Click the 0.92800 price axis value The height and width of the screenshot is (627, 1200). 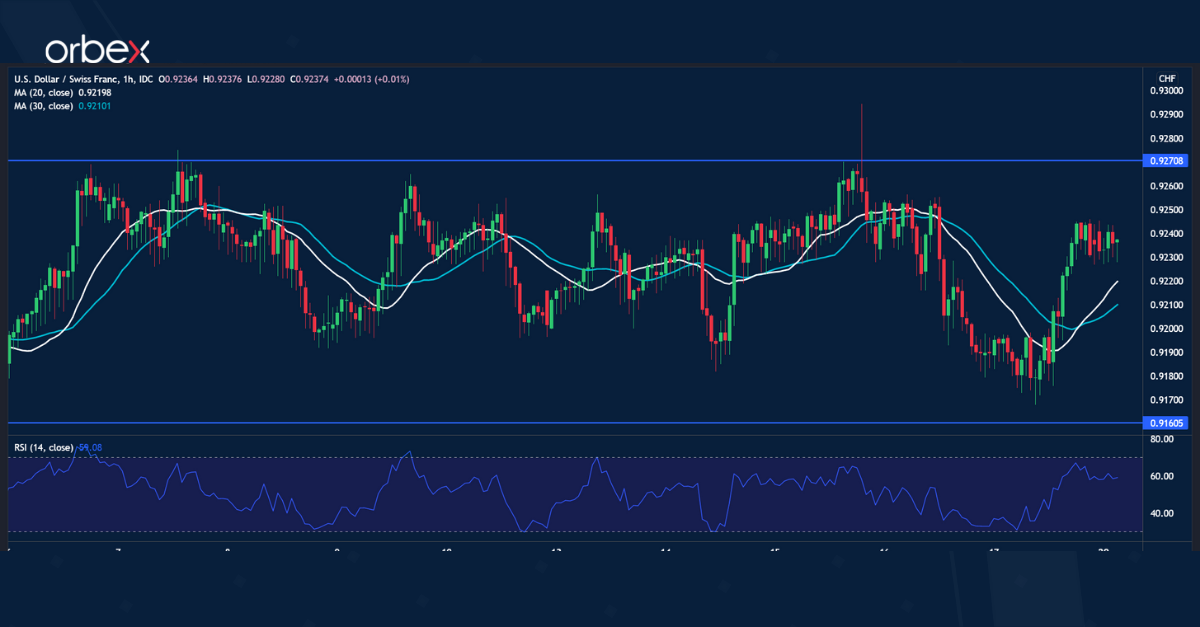pos(1166,139)
